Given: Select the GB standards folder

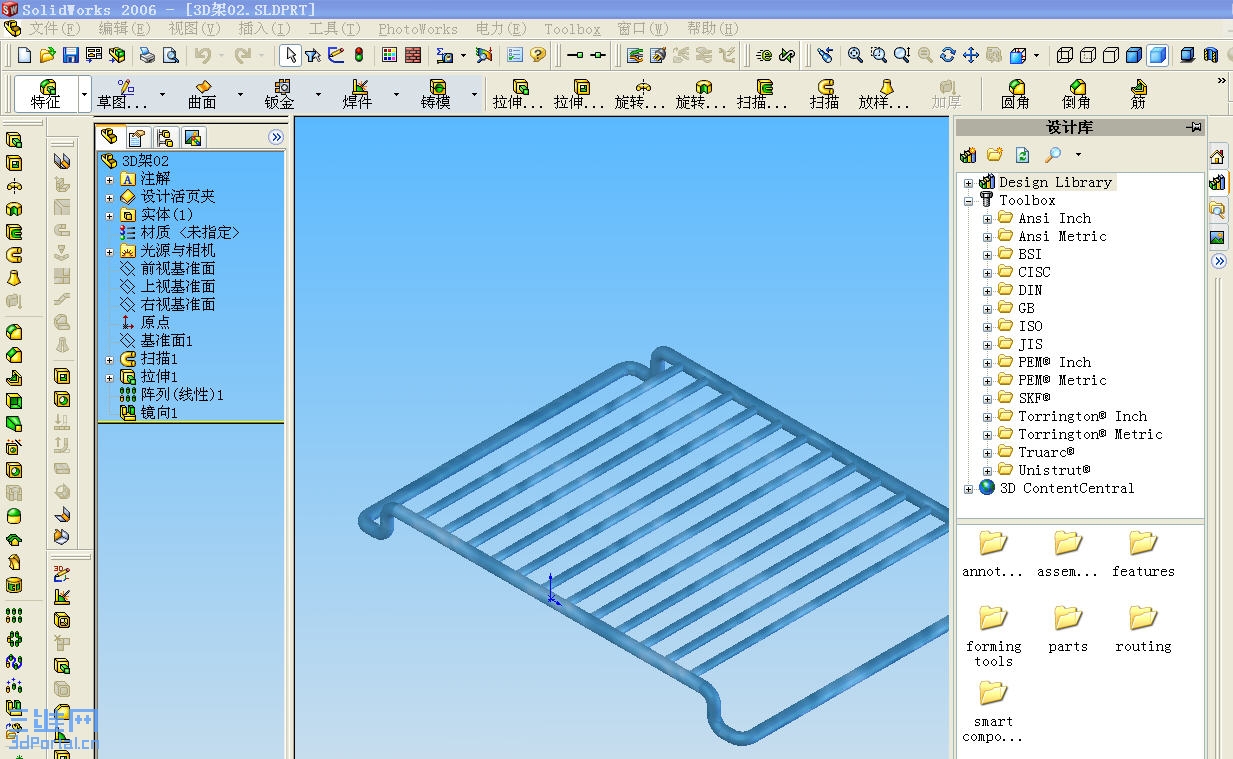Looking at the screenshot, I should tap(1017, 308).
